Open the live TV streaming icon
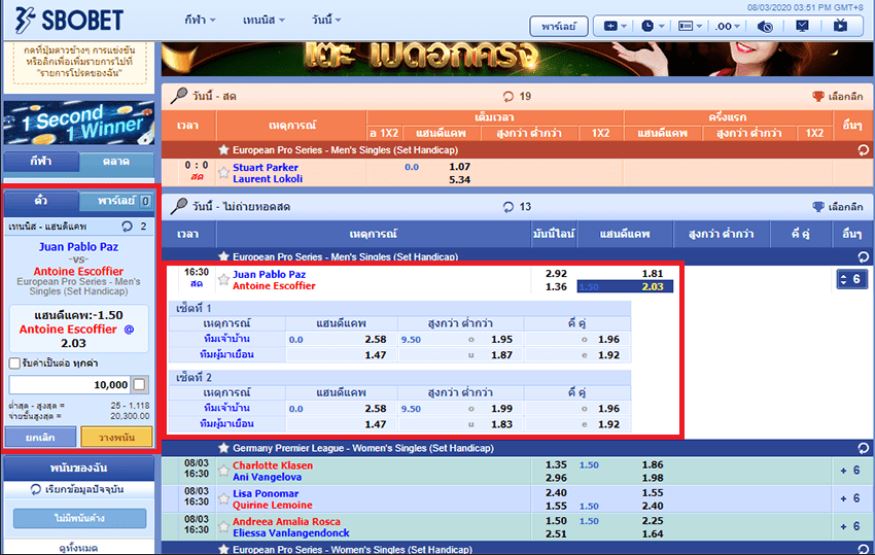This screenshot has height=555, width=875. click(x=840, y=26)
